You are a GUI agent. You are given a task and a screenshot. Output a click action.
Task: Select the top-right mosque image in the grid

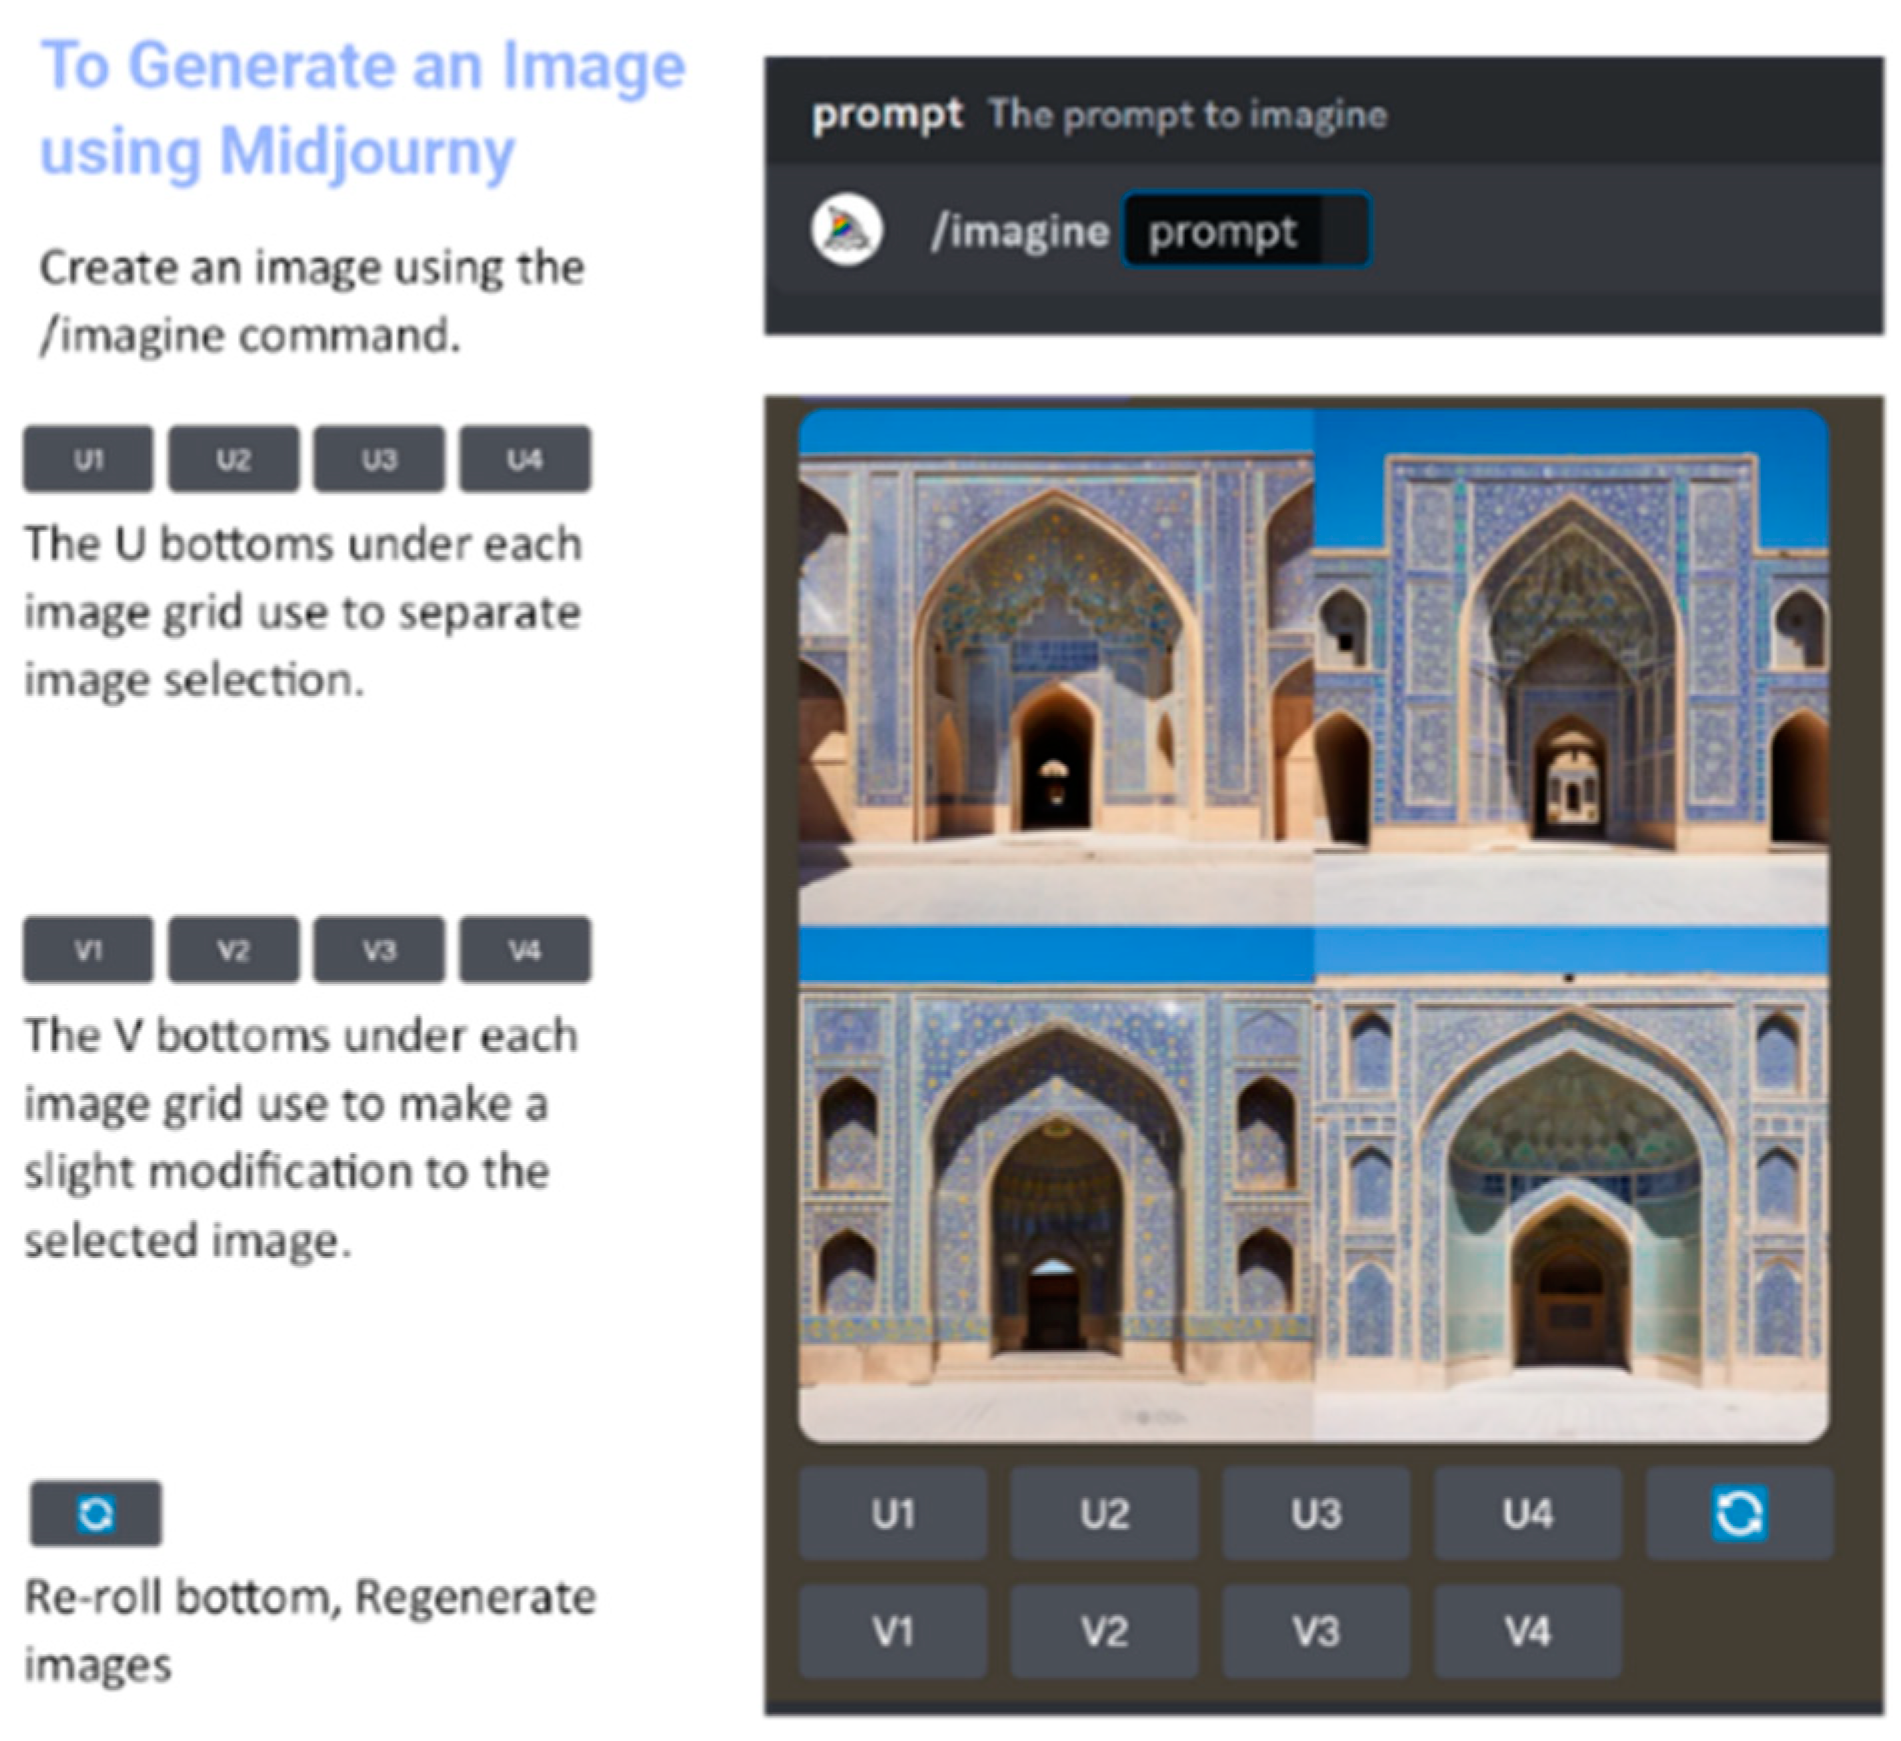[x=1571, y=667]
